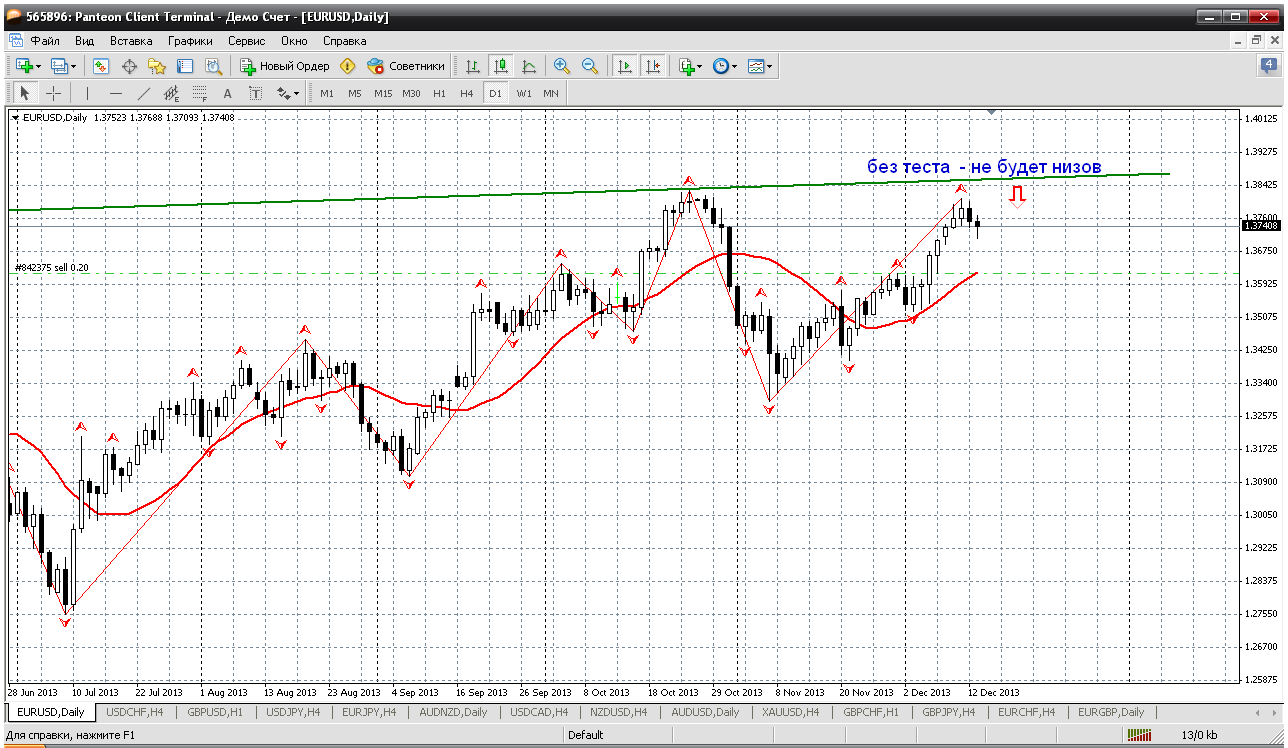Viewport: 1288px width, 748px height.
Task: Toggle chart auto scroll
Action: pyautogui.click(x=625, y=66)
